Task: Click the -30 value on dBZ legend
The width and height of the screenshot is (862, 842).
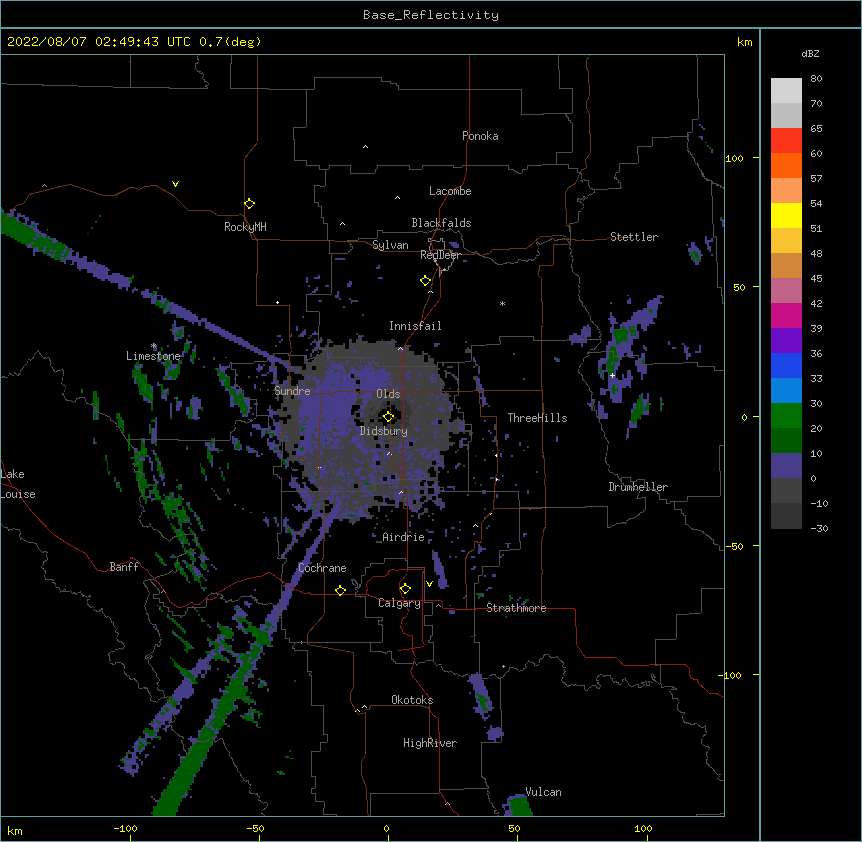Action: (x=819, y=528)
